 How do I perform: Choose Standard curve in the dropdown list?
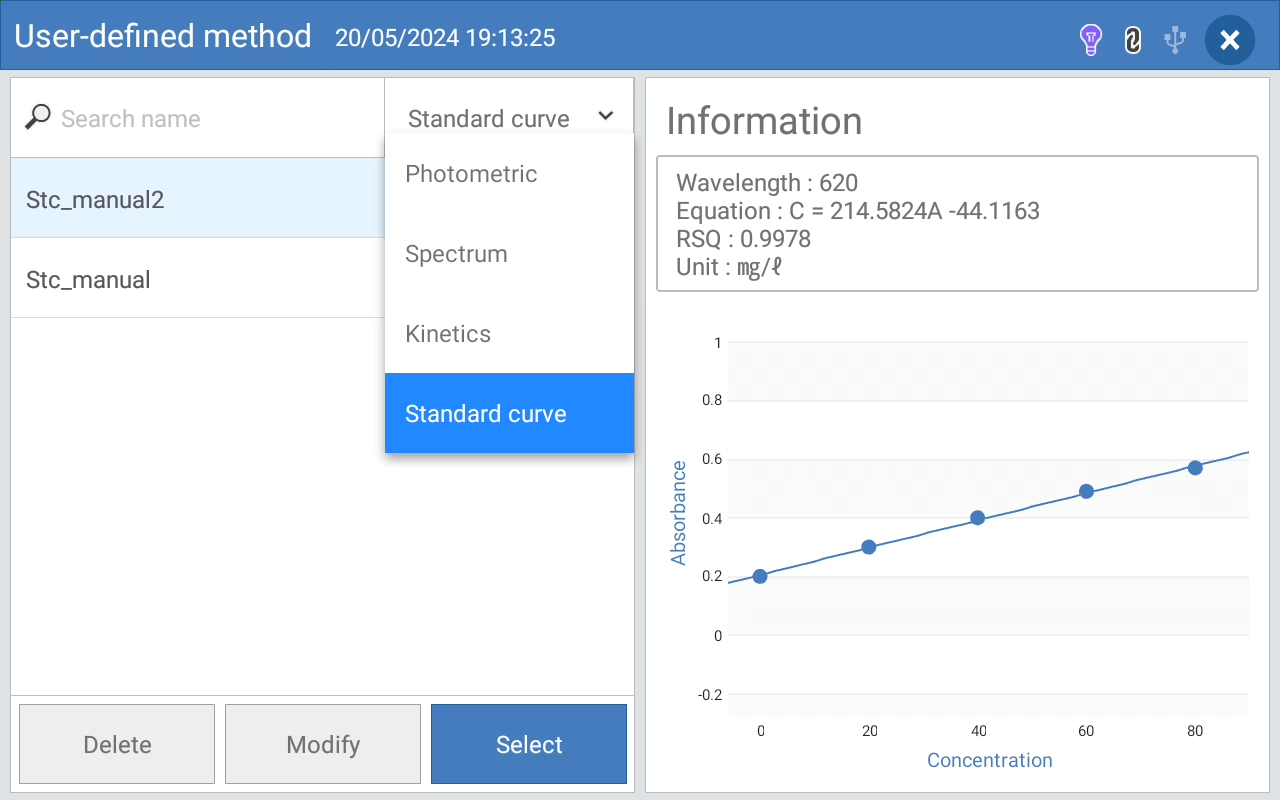509,414
